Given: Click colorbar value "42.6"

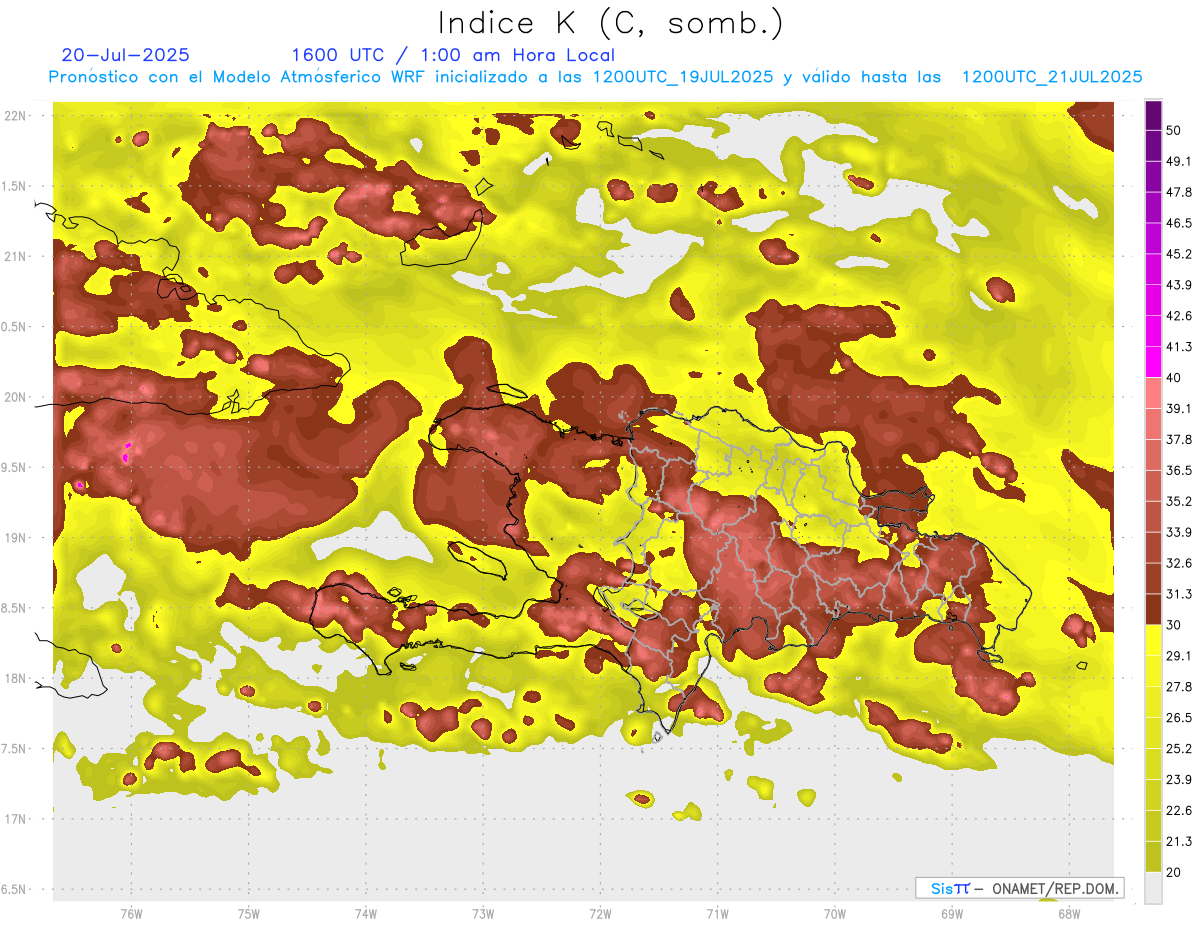Looking at the screenshot, I should point(1179,316).
